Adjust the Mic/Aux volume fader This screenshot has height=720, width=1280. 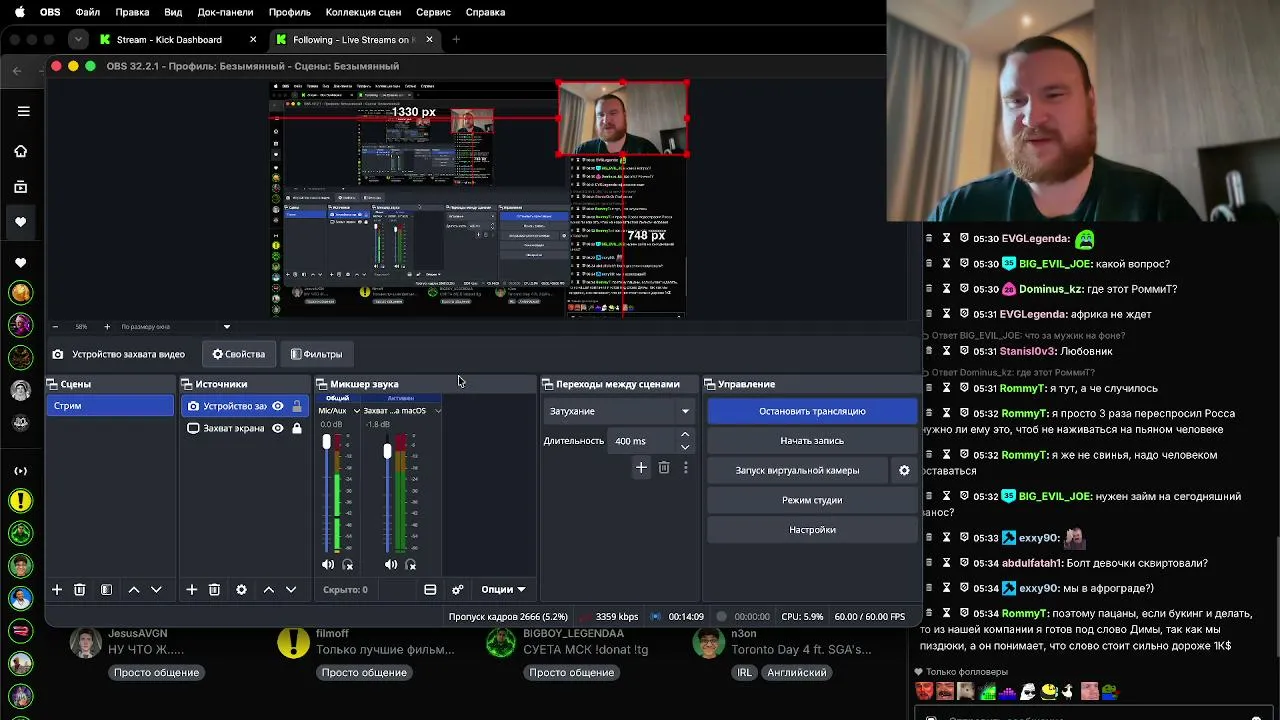click(x=326, y=442)
